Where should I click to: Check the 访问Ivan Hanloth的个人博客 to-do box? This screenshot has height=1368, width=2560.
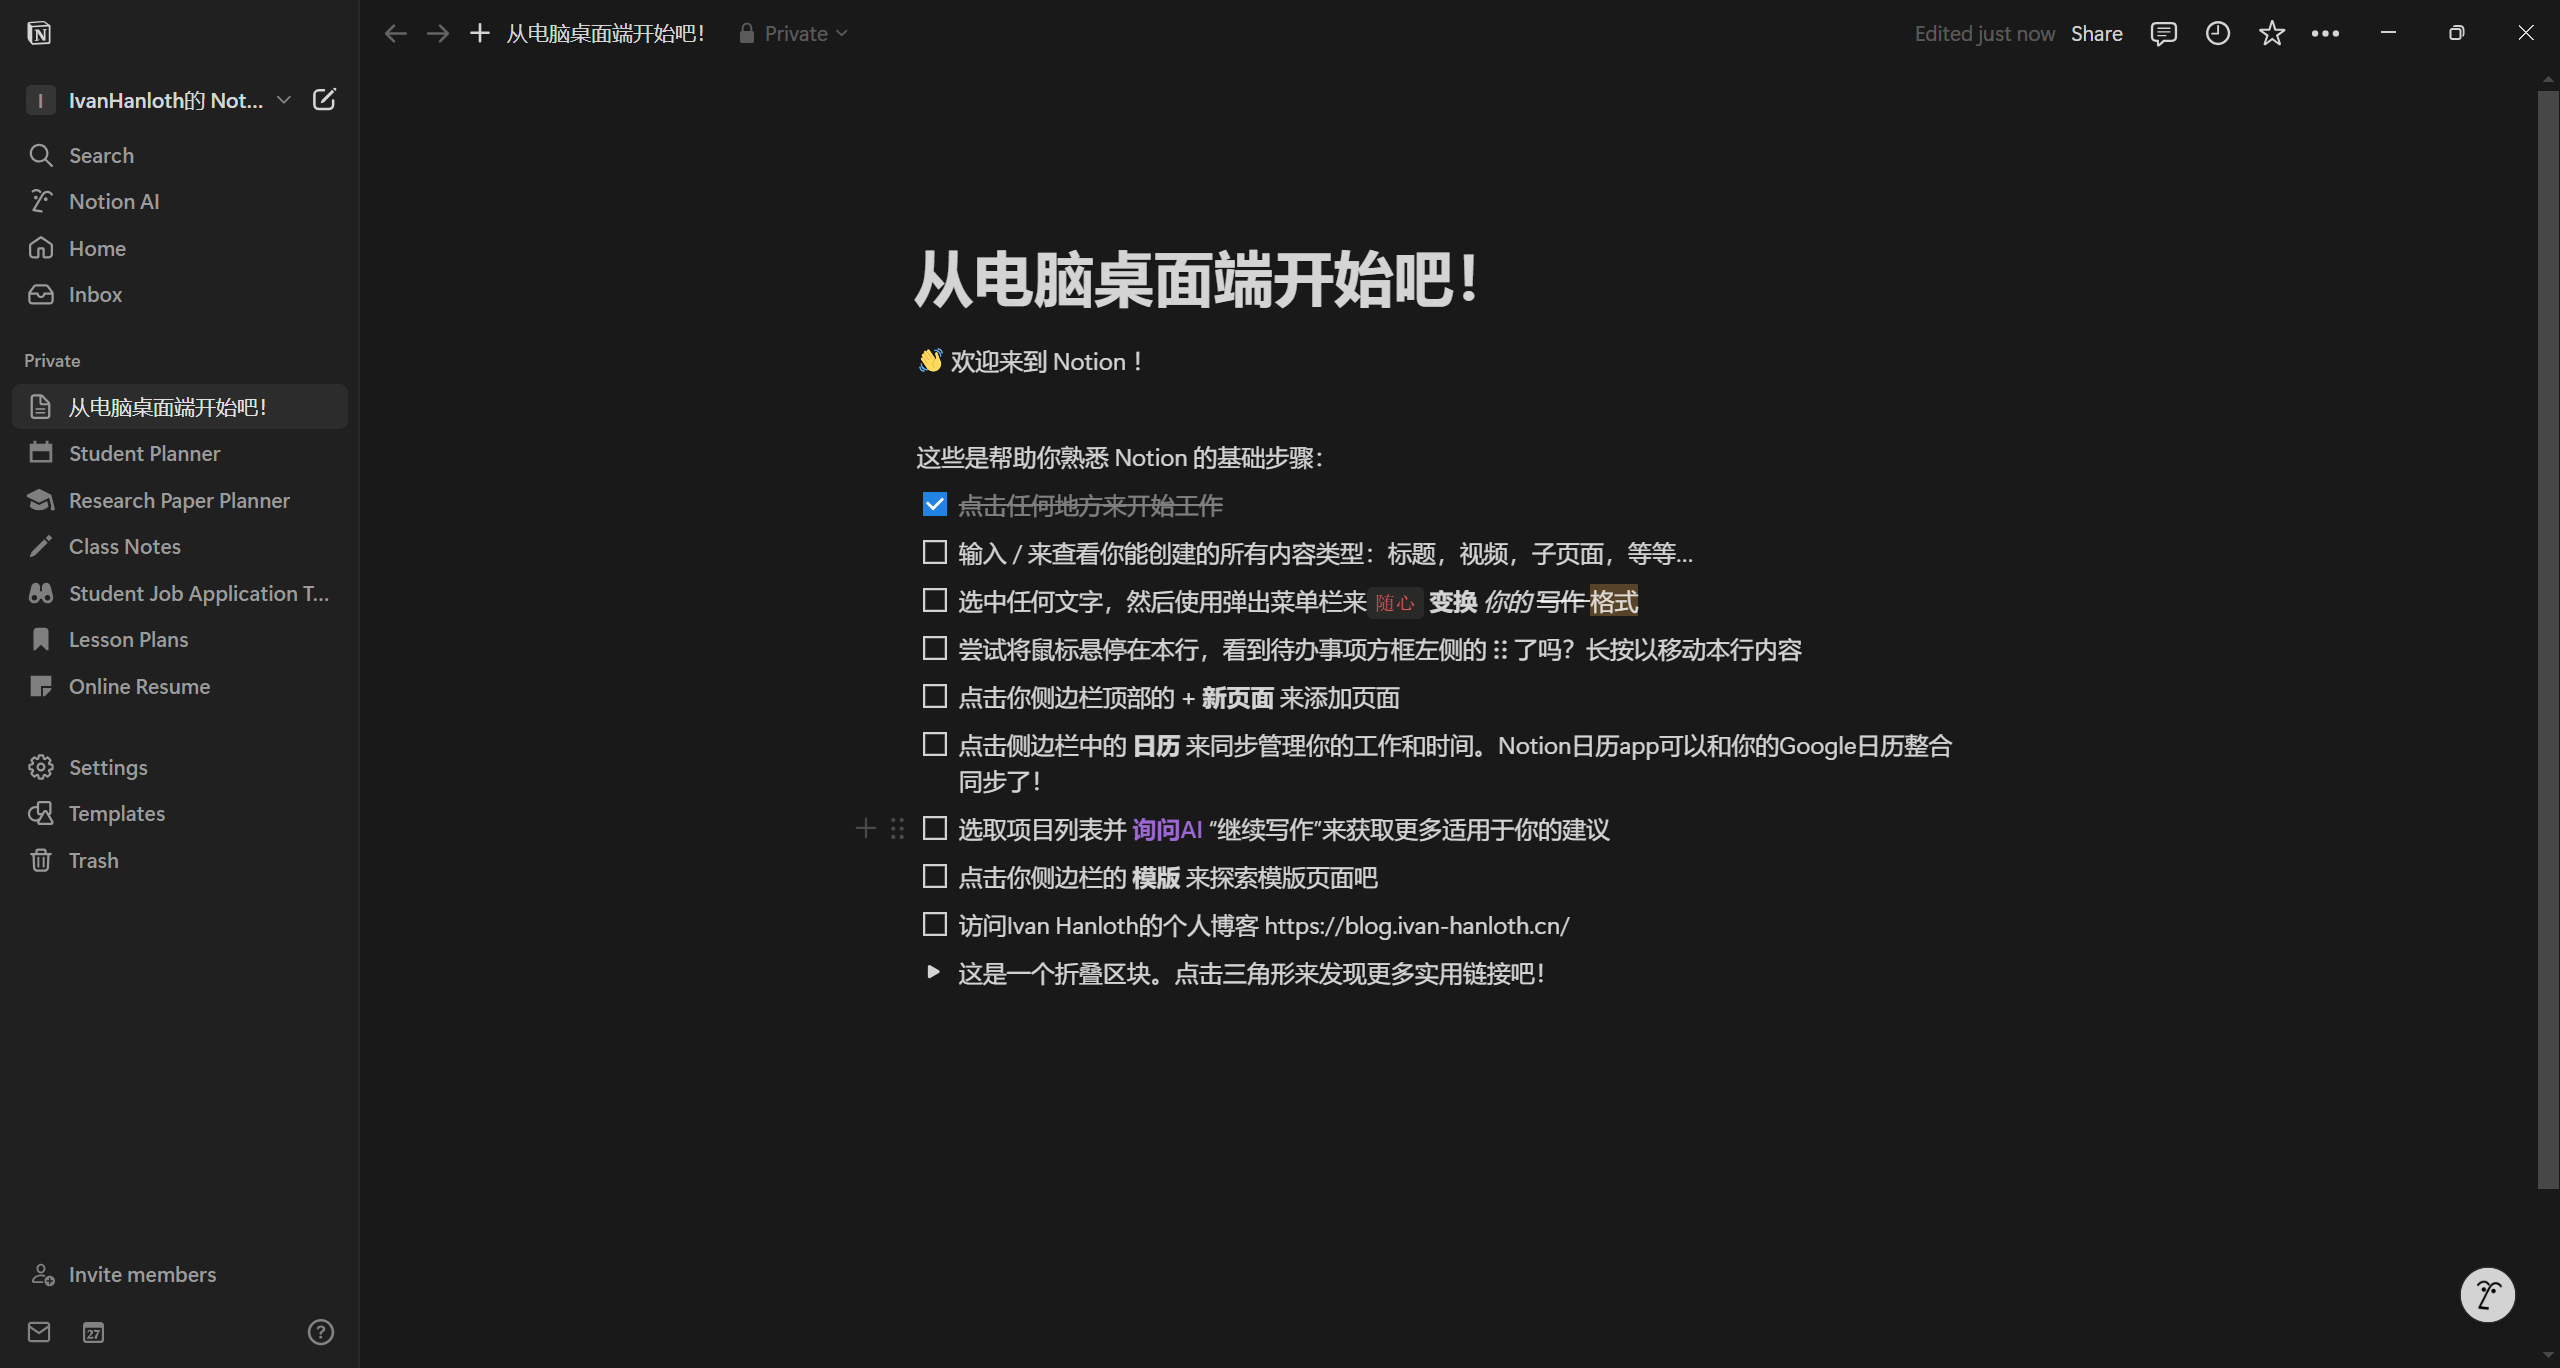click(934, 924)
